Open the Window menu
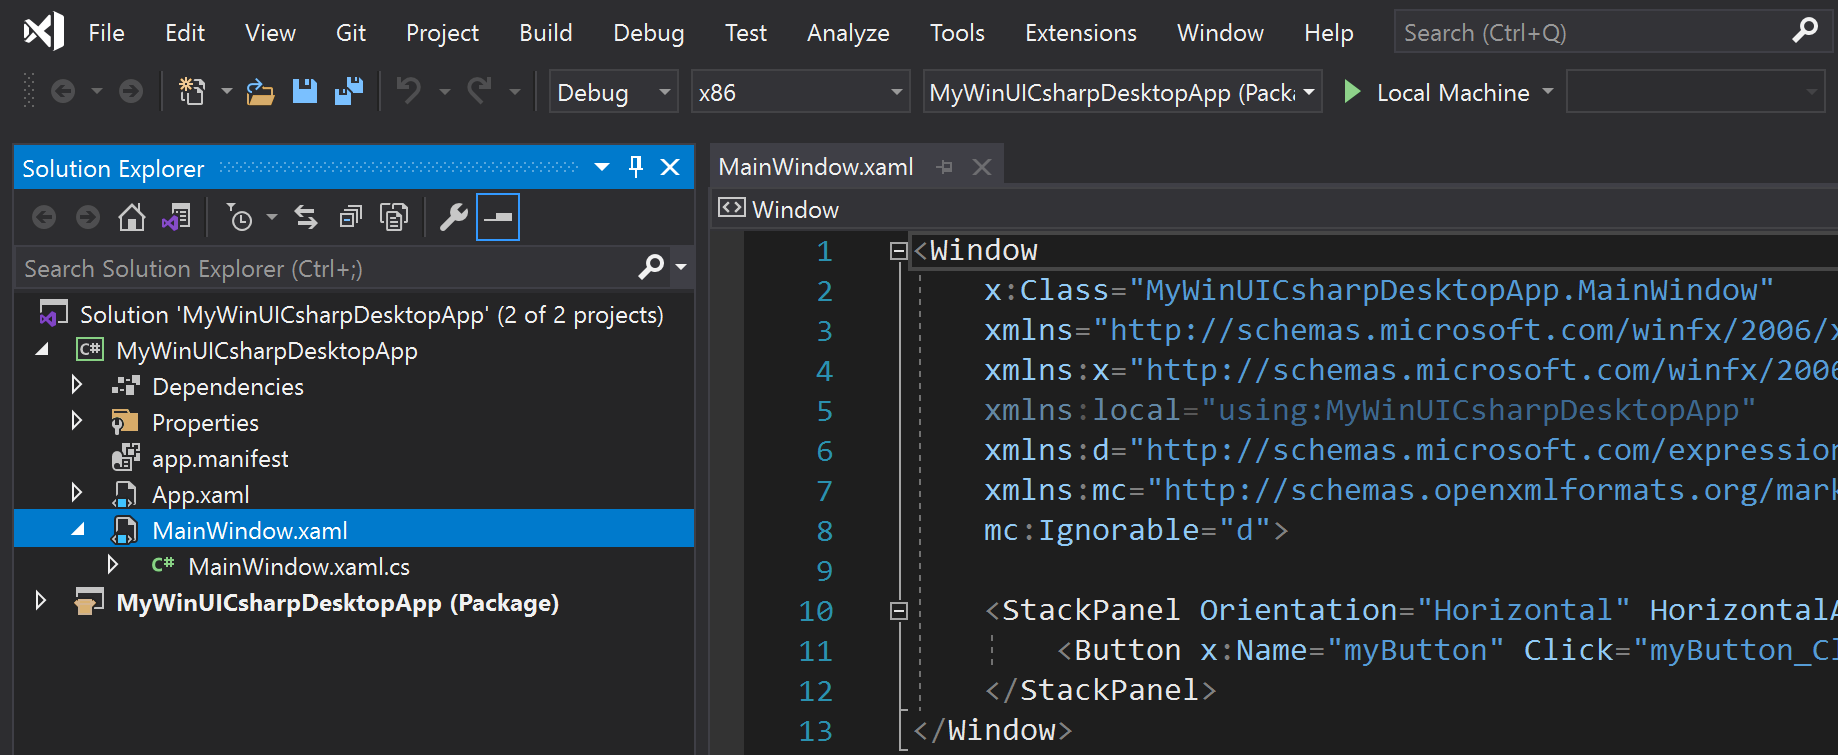The image size is (1838, 755). click(1220, 33)
